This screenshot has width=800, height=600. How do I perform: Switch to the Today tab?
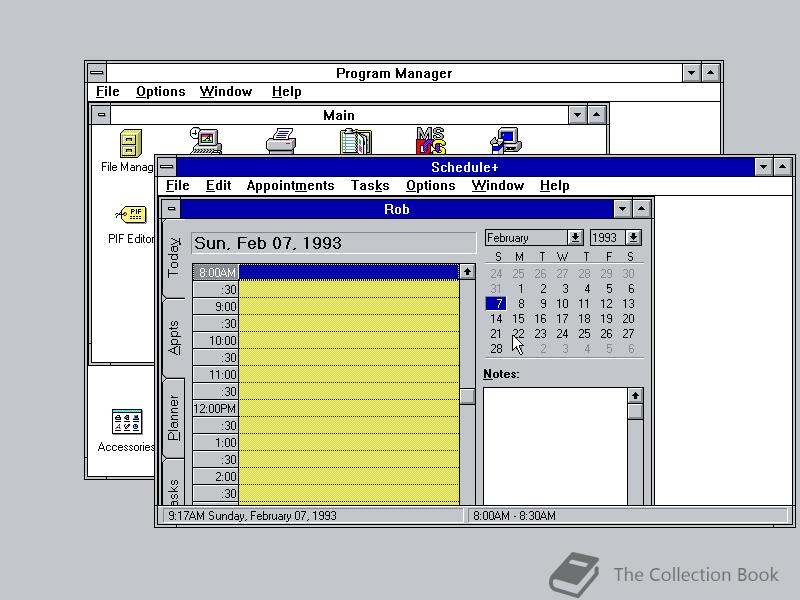click(173, 258)
